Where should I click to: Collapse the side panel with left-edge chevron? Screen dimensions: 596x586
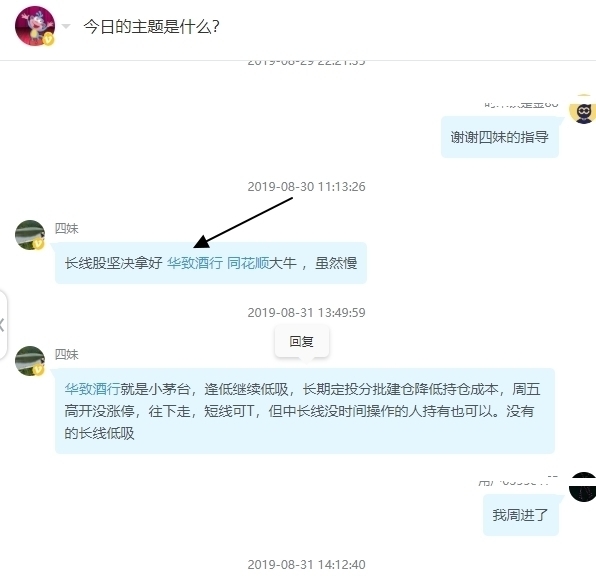2,325
